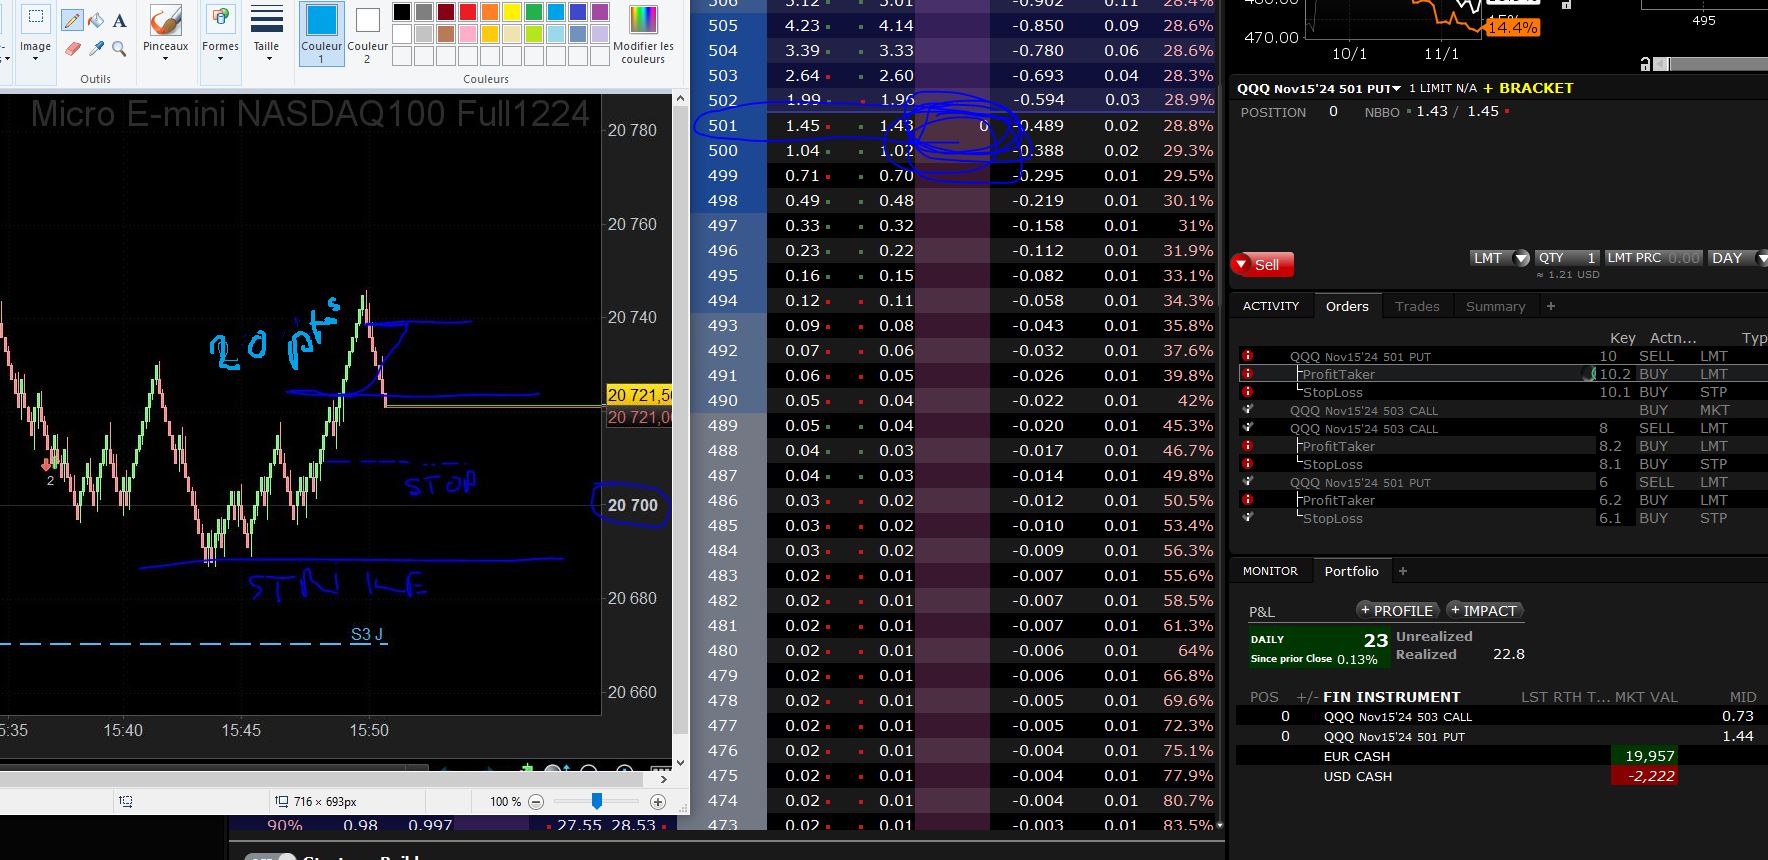Screen dimensions: 1768x860
Task: Switch to the Orders tab
Action: [1347, 306]
